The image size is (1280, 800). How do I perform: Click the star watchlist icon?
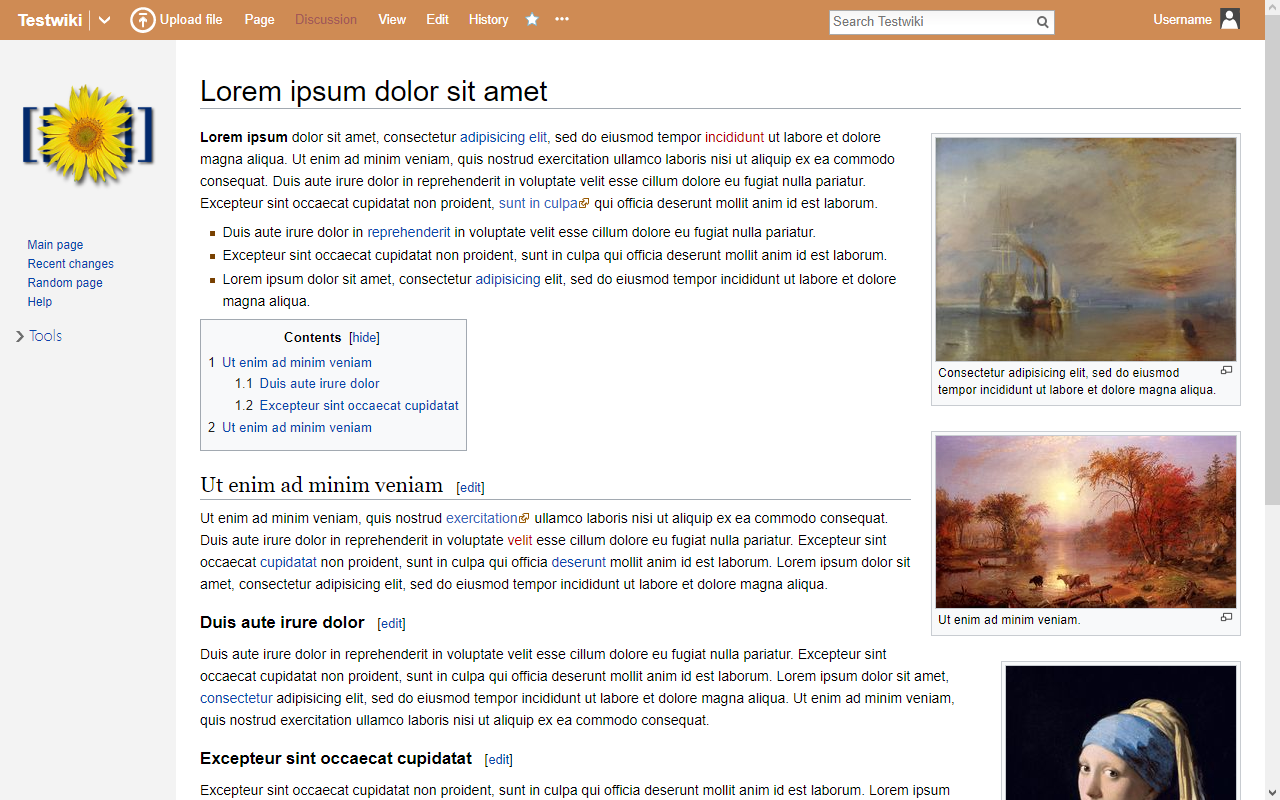click(532, 20)
